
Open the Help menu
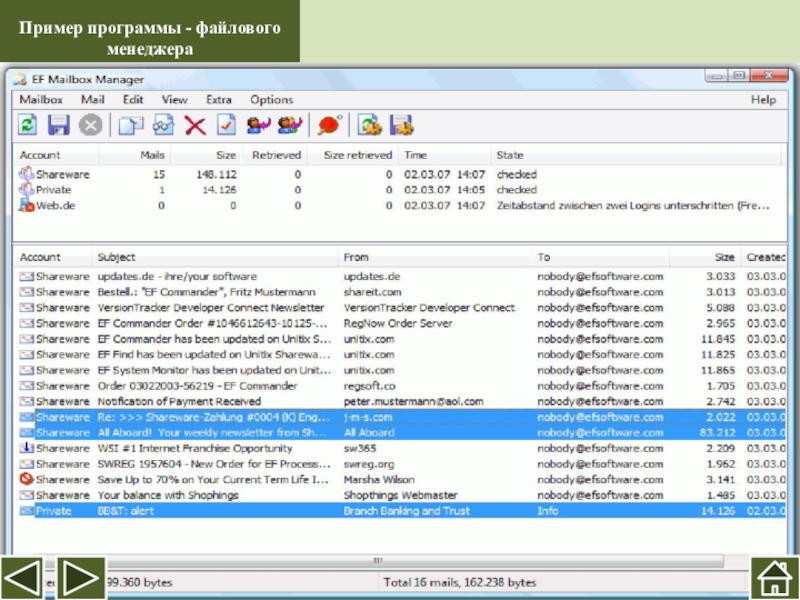click(763, 99)
